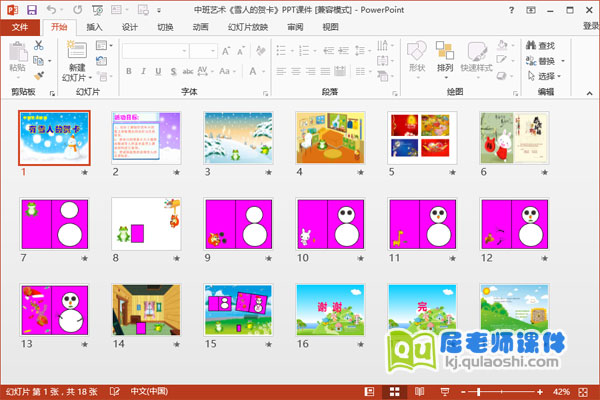The height and width of the screenshot is (400, 600).
Task: Click the Find (查找) binoculars button
Action: (539, 46)
